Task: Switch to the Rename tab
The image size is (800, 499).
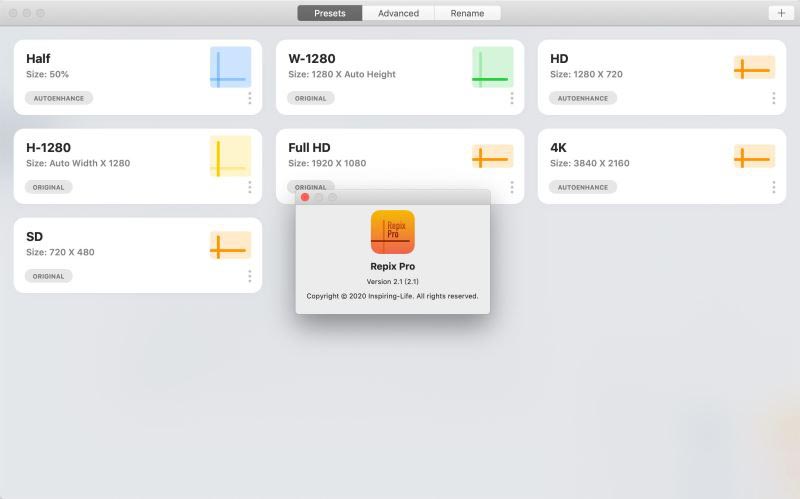Action: click(467, 13)
